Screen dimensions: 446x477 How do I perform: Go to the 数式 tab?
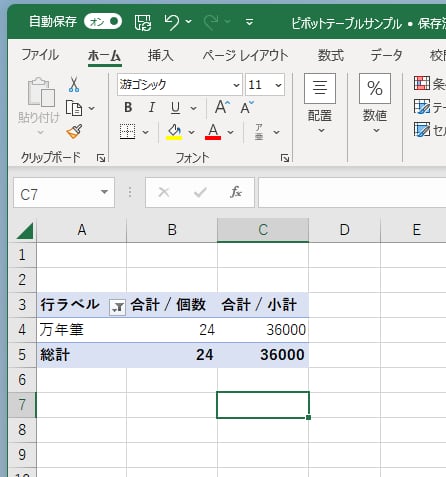[x=330, y=55]
